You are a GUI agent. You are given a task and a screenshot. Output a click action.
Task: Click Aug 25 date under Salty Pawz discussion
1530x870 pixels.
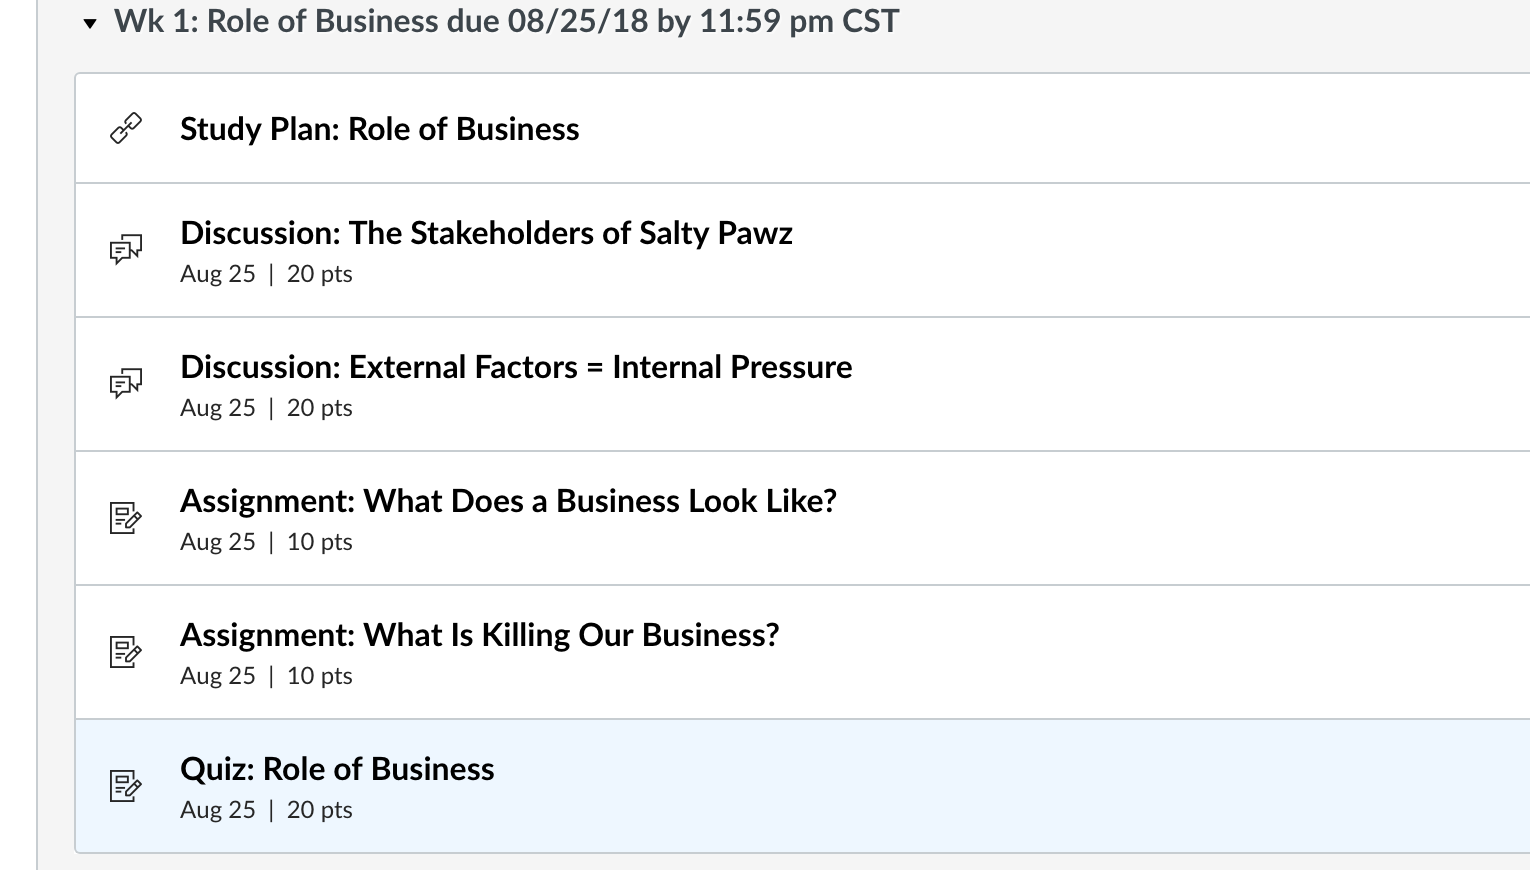point(218,274)
